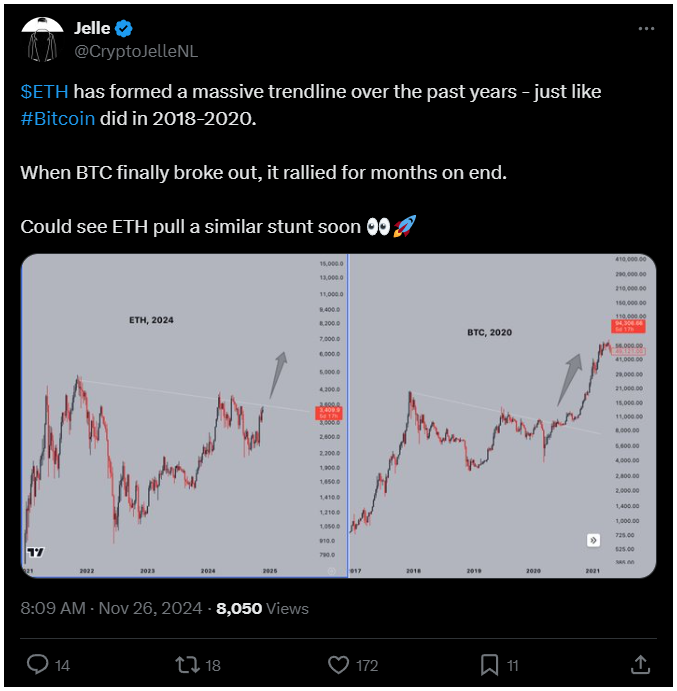Open Jelle's profile avatar

[42, 40]
